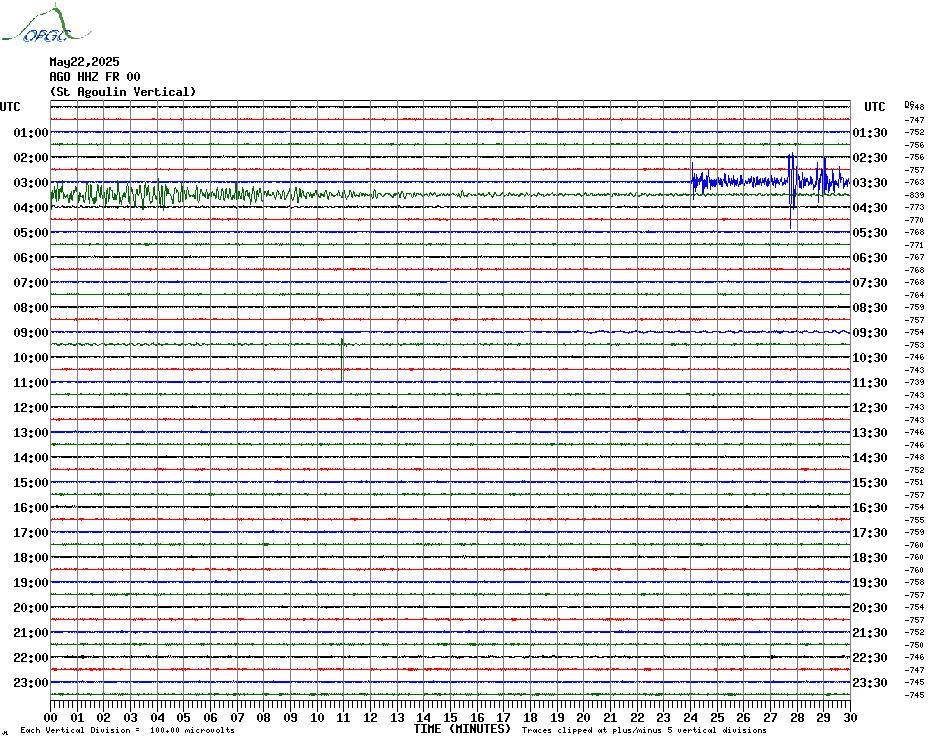The image size is (930, 744).
Task: Click the 14:30 time label
Action: [x=870, y=457]
